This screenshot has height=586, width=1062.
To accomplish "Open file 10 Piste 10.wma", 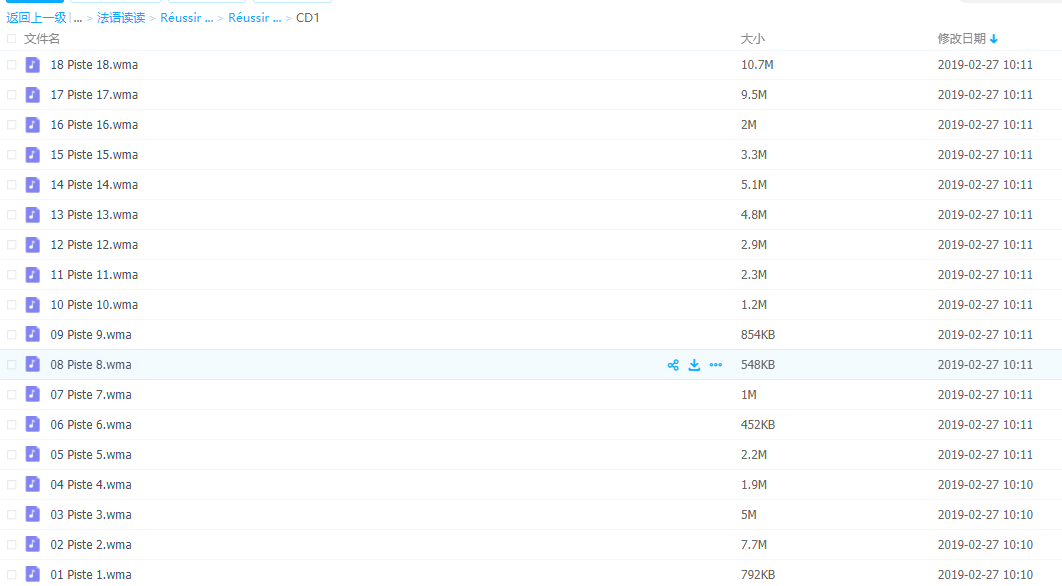I will click(94, 305).
